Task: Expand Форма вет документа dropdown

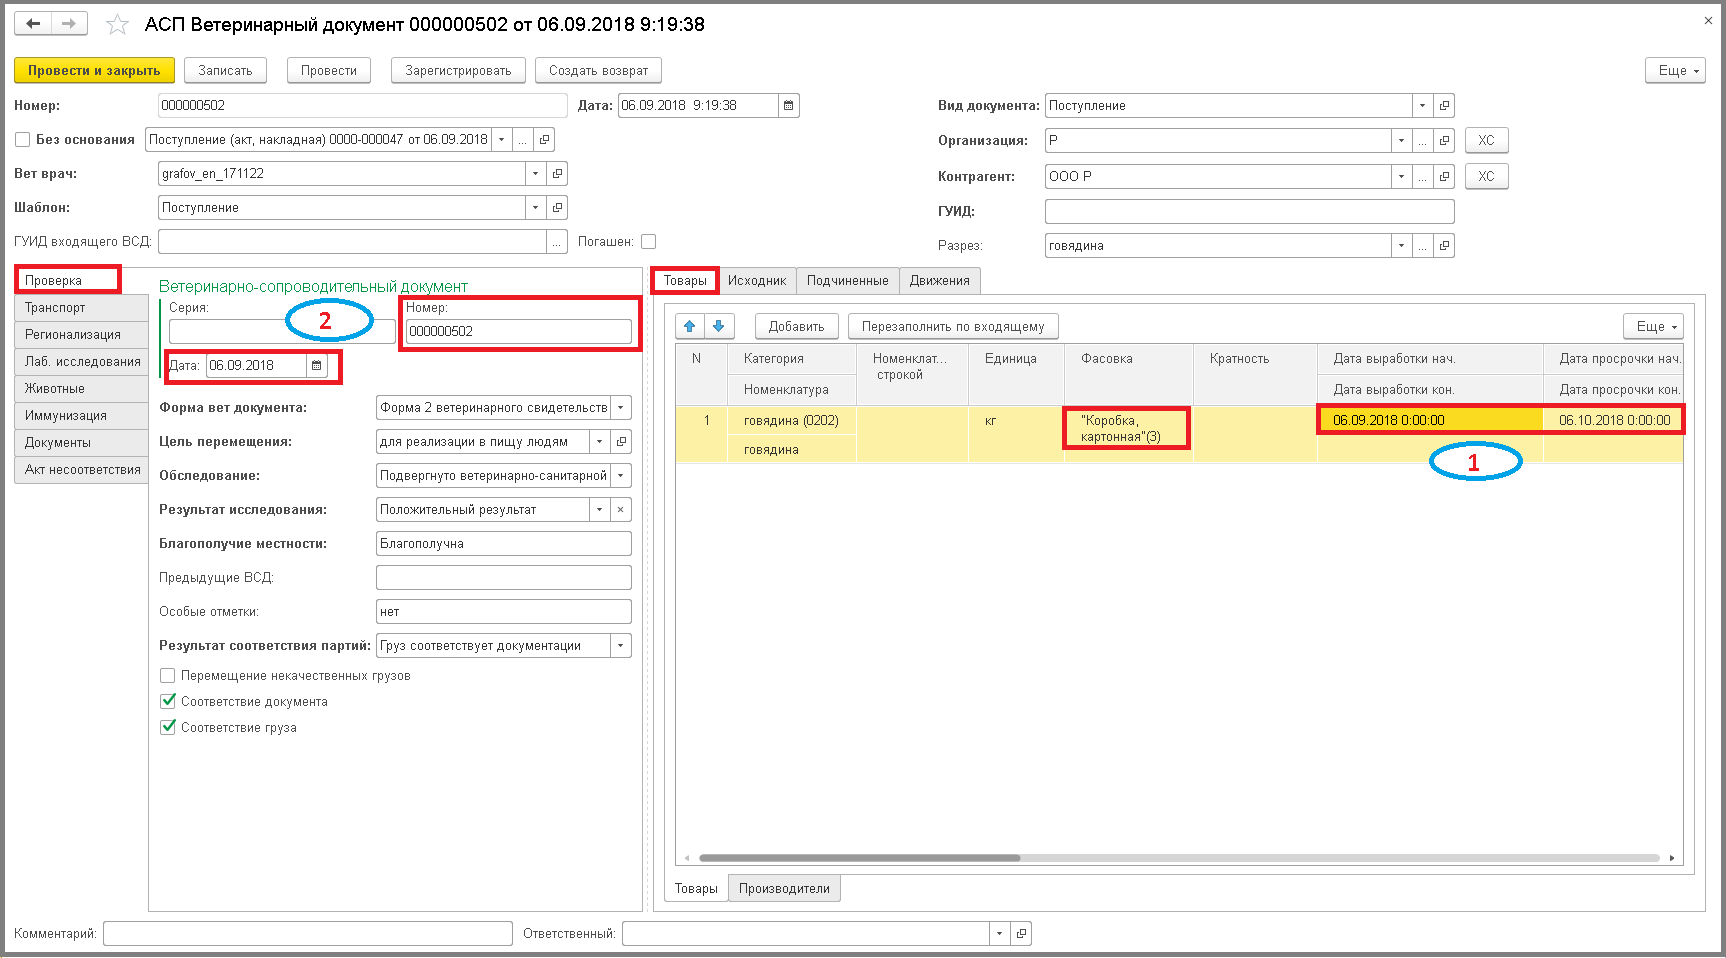Action: coord(621,408)
